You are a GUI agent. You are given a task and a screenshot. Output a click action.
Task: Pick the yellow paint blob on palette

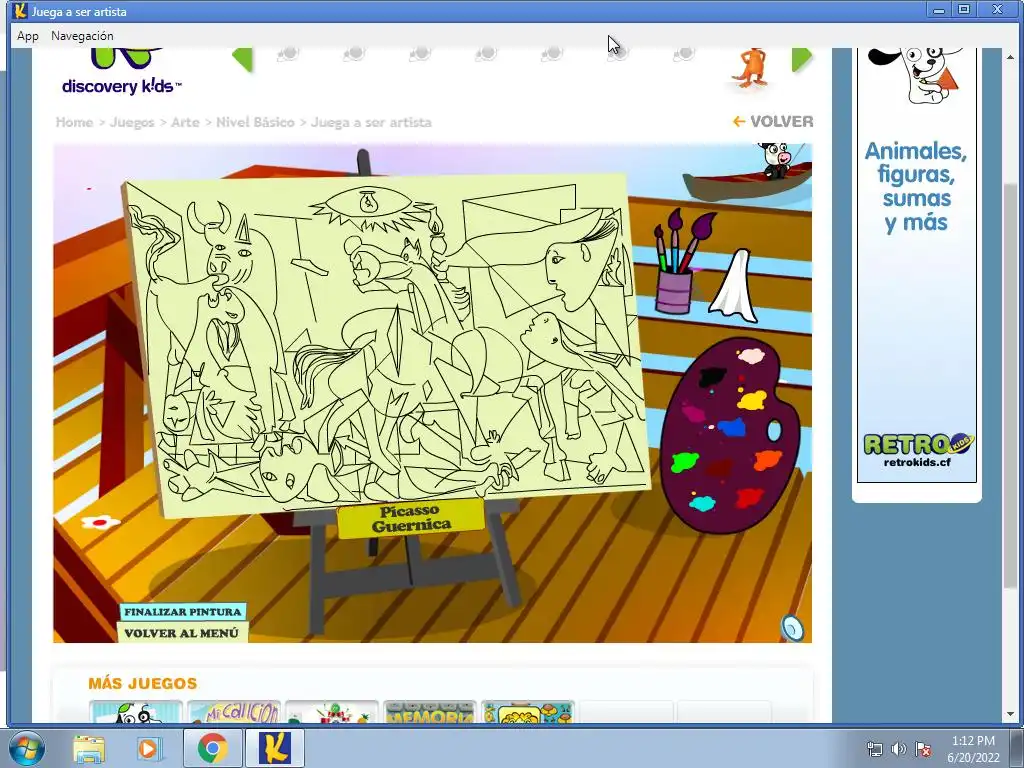(752, 400)
